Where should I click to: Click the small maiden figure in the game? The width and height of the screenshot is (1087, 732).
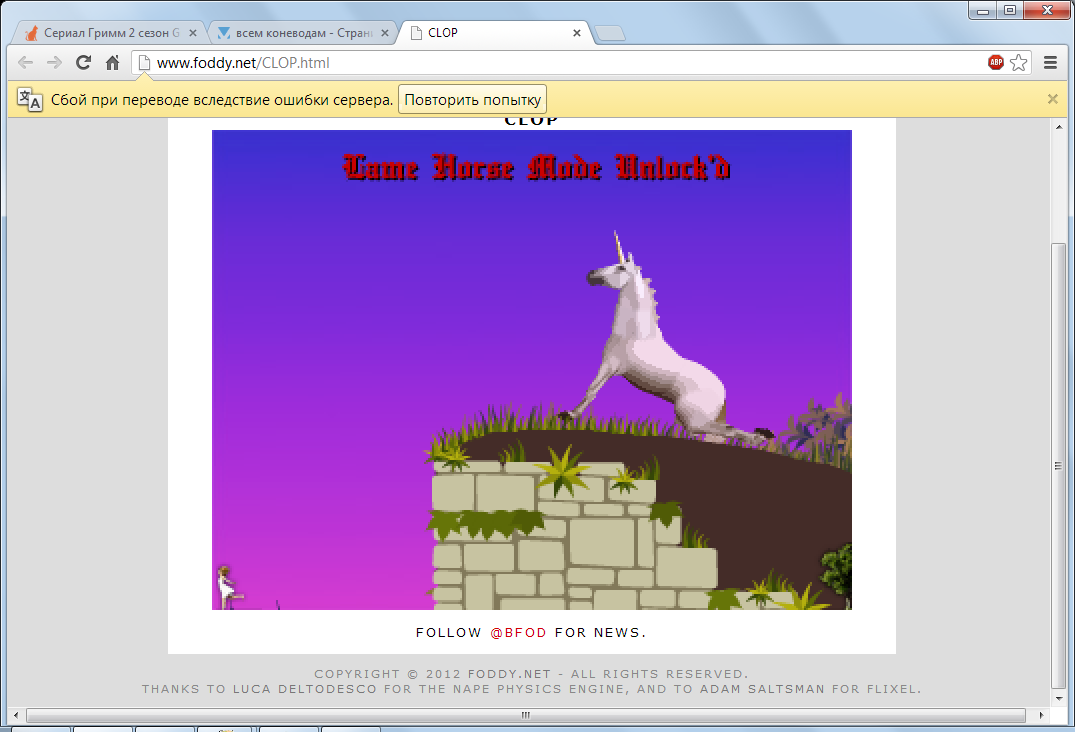coord(227,587)
